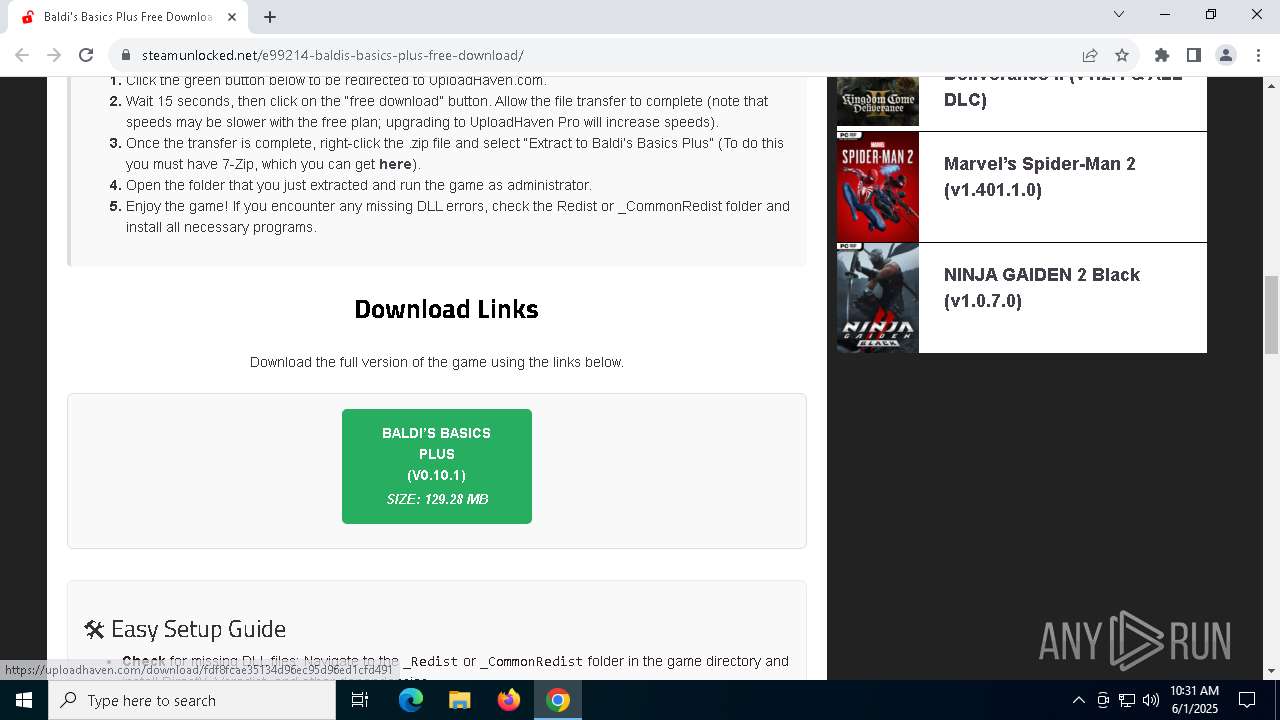Screen dimensions: 1280x720
Task: Click the browser Forward arrow
Action: pos(54,55)
